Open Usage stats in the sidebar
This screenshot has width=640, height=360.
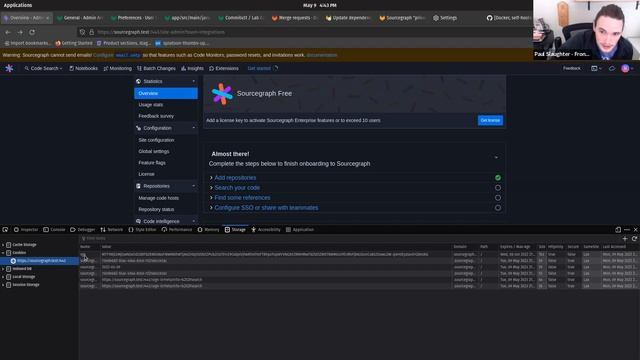click(151, 105)
